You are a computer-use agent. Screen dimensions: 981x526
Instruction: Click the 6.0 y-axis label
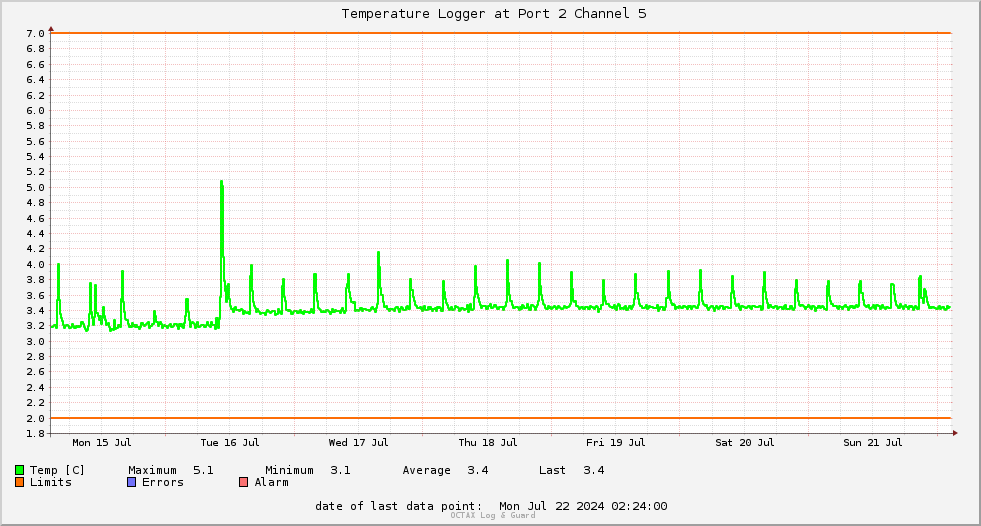[x=35, y=111]
